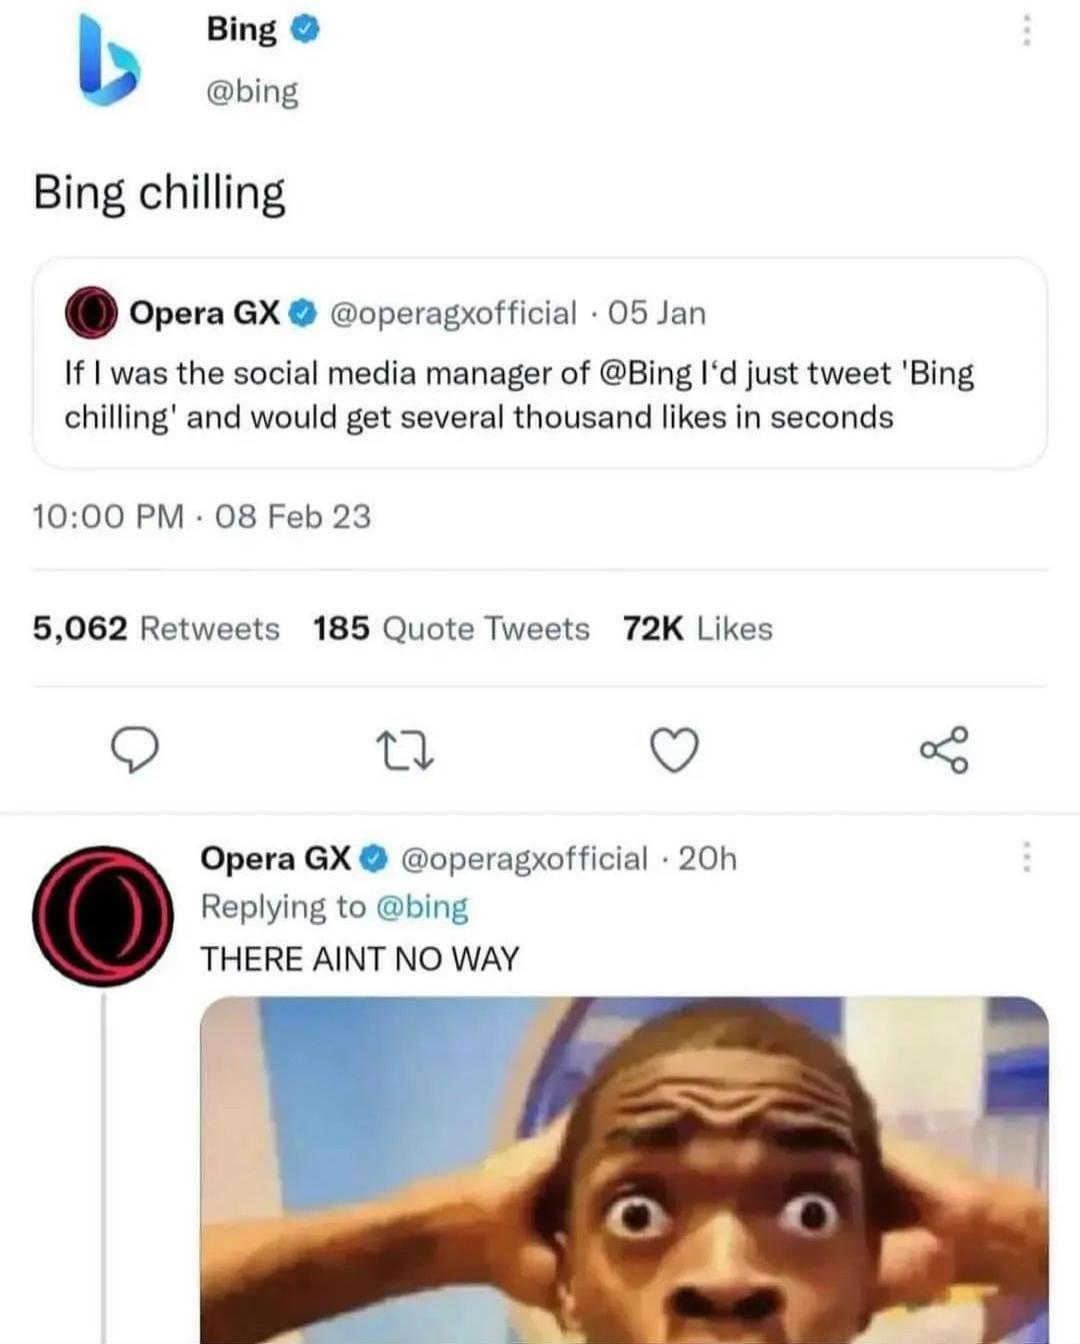Click Opera GX large avatar in reply

point(103,917)
